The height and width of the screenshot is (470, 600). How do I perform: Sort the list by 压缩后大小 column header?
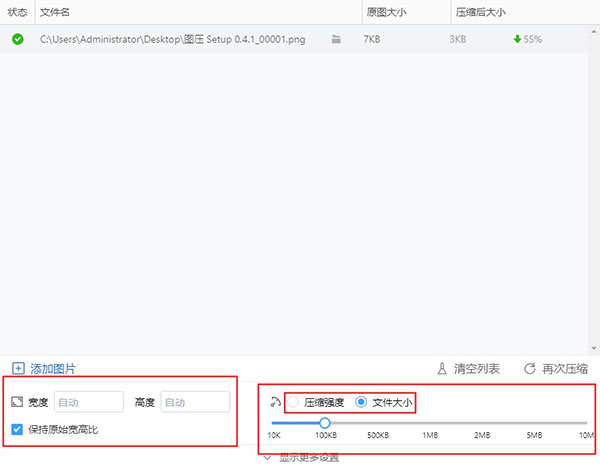coord(480,12)
